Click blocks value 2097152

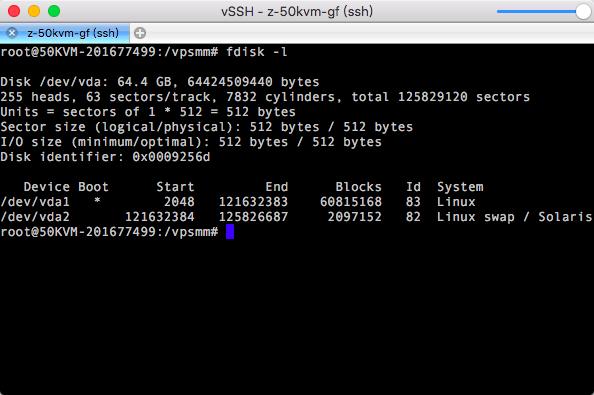pos(355,217)
